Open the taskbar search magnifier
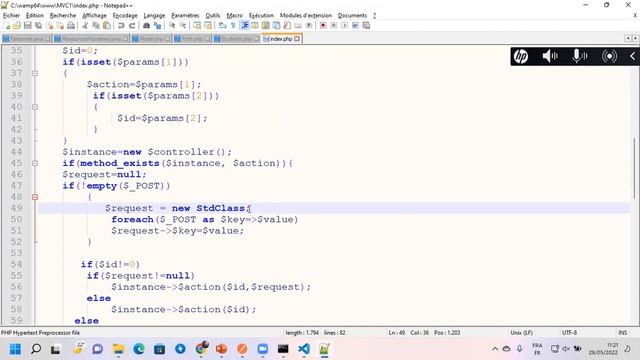The image size is (640, 360). pos(36,349)
